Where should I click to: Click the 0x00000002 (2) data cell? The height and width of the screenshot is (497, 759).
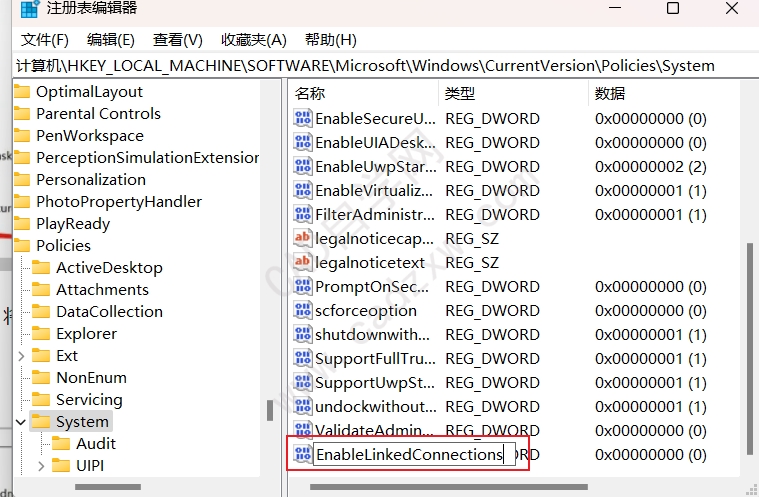(651, 166)
